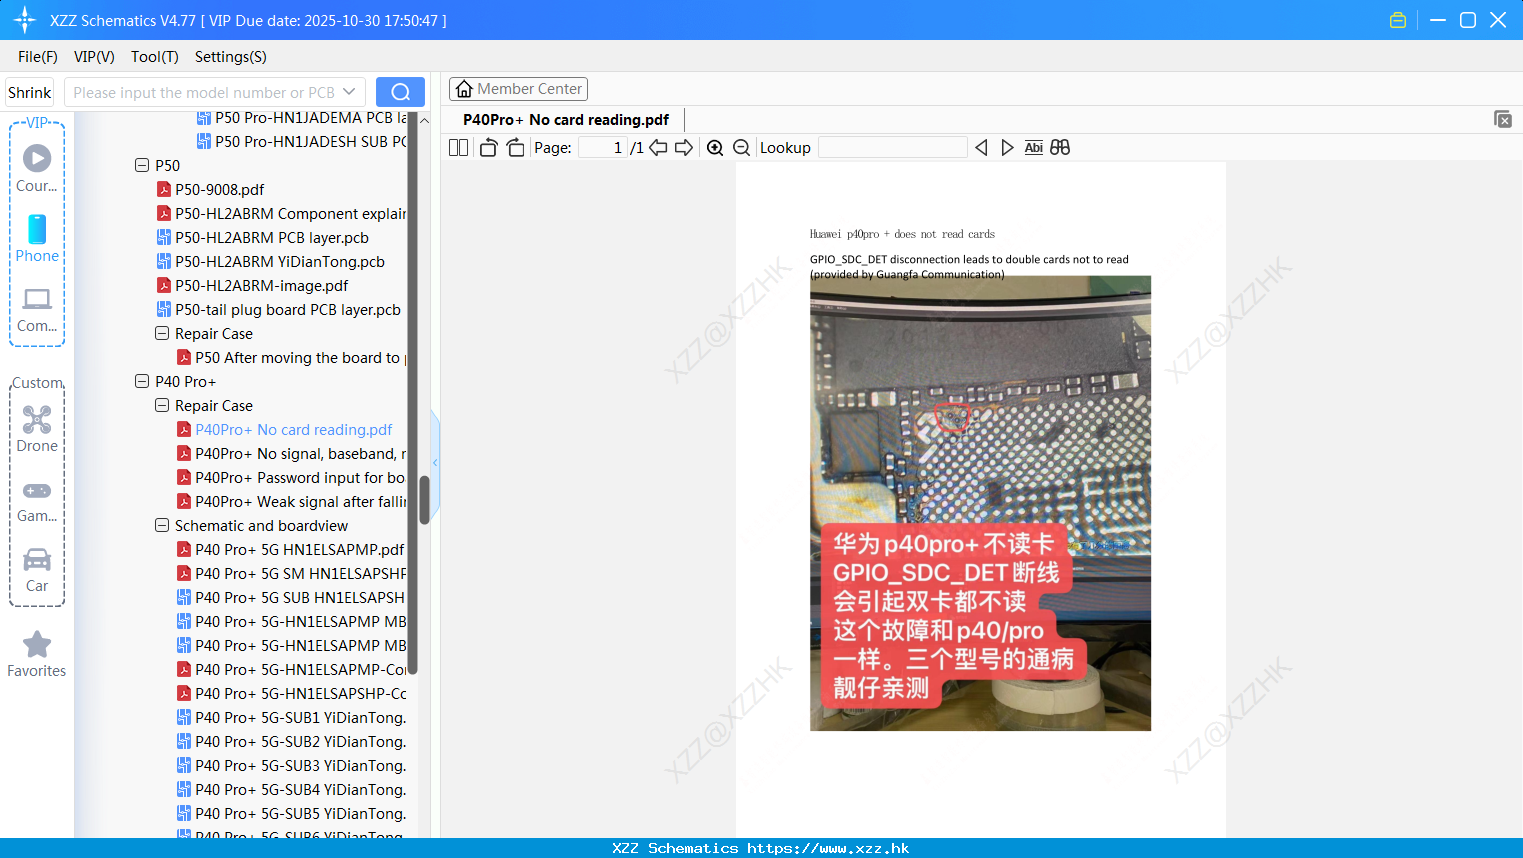Collapse Schematic and boardview node

[x=162, y=526]
